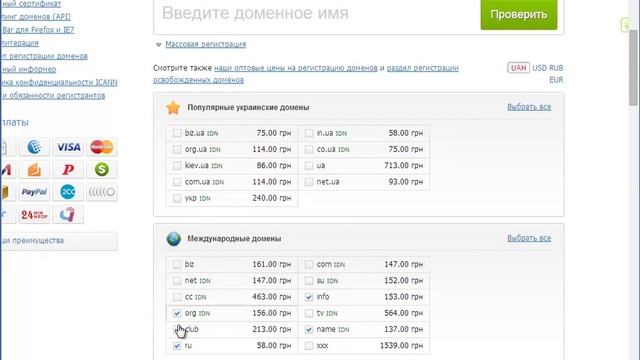Open the Bar для Firefox и IE7 link
The width and height of the screenshot is (640, 360).
tap(38, 30)
